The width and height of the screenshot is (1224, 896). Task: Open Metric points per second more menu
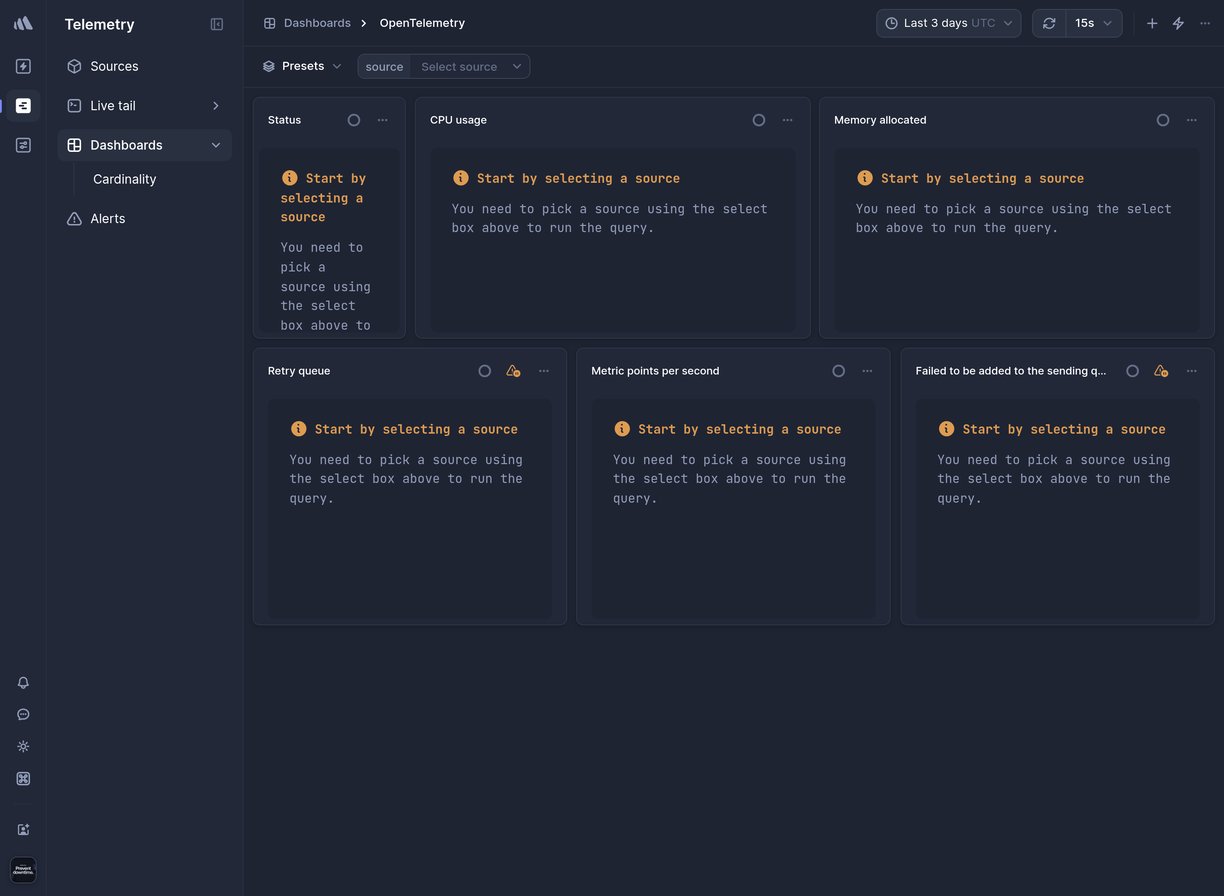pos(868,371)
